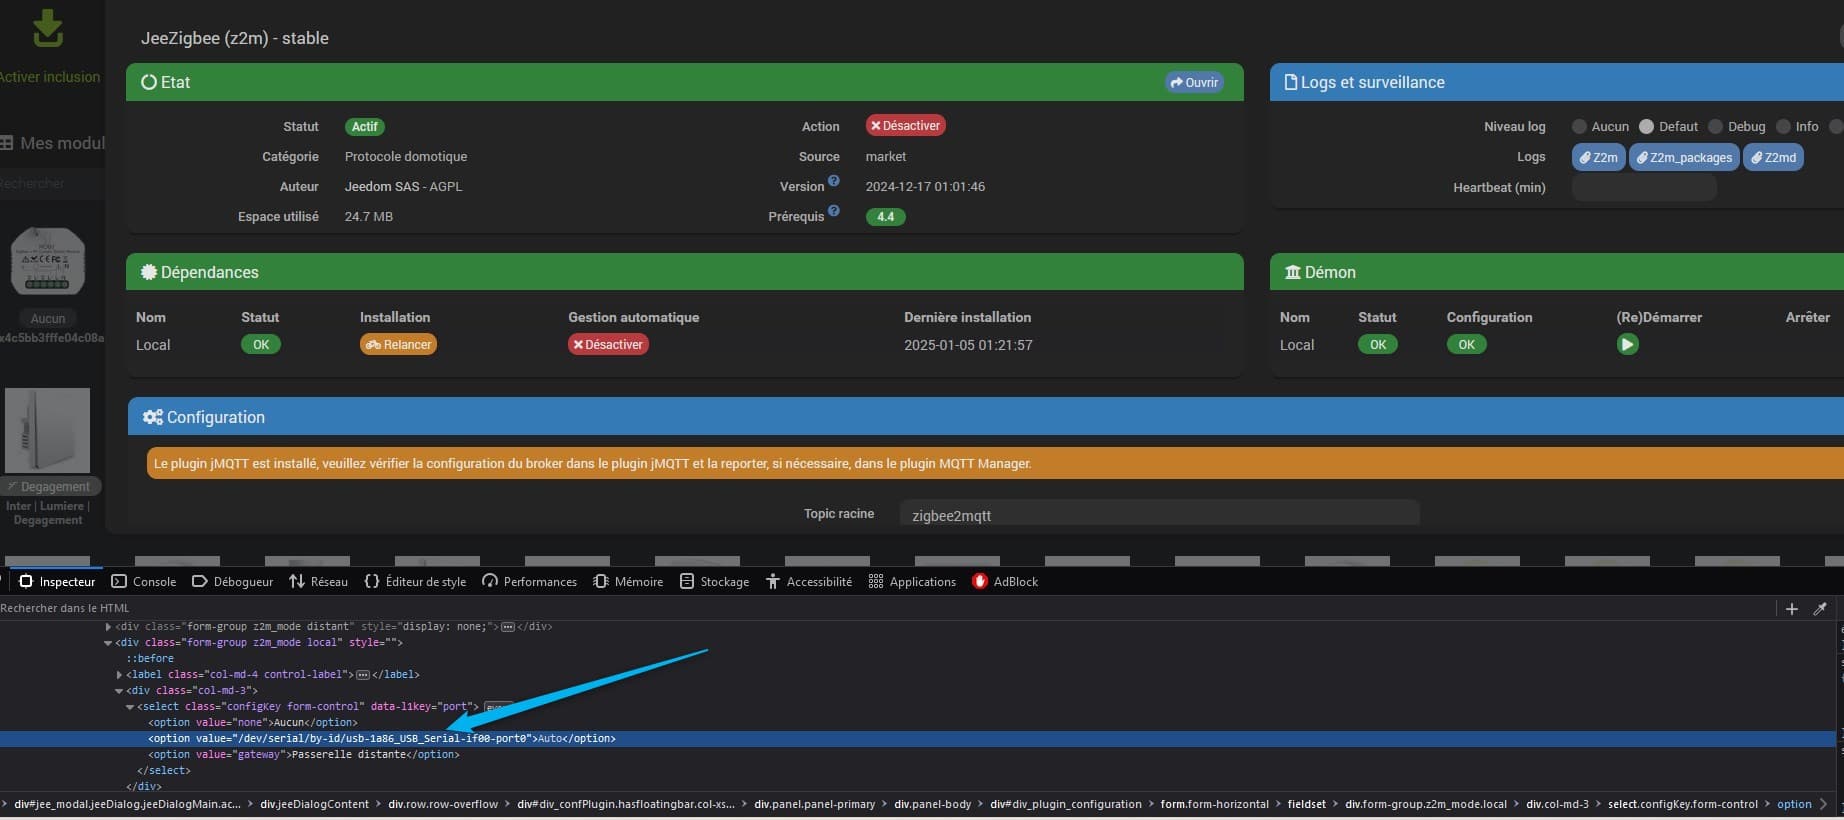The height and width of the screenshot is (820, 1844).
Task: Select the Degagement module thumbnail
Action: coord(47,430)
